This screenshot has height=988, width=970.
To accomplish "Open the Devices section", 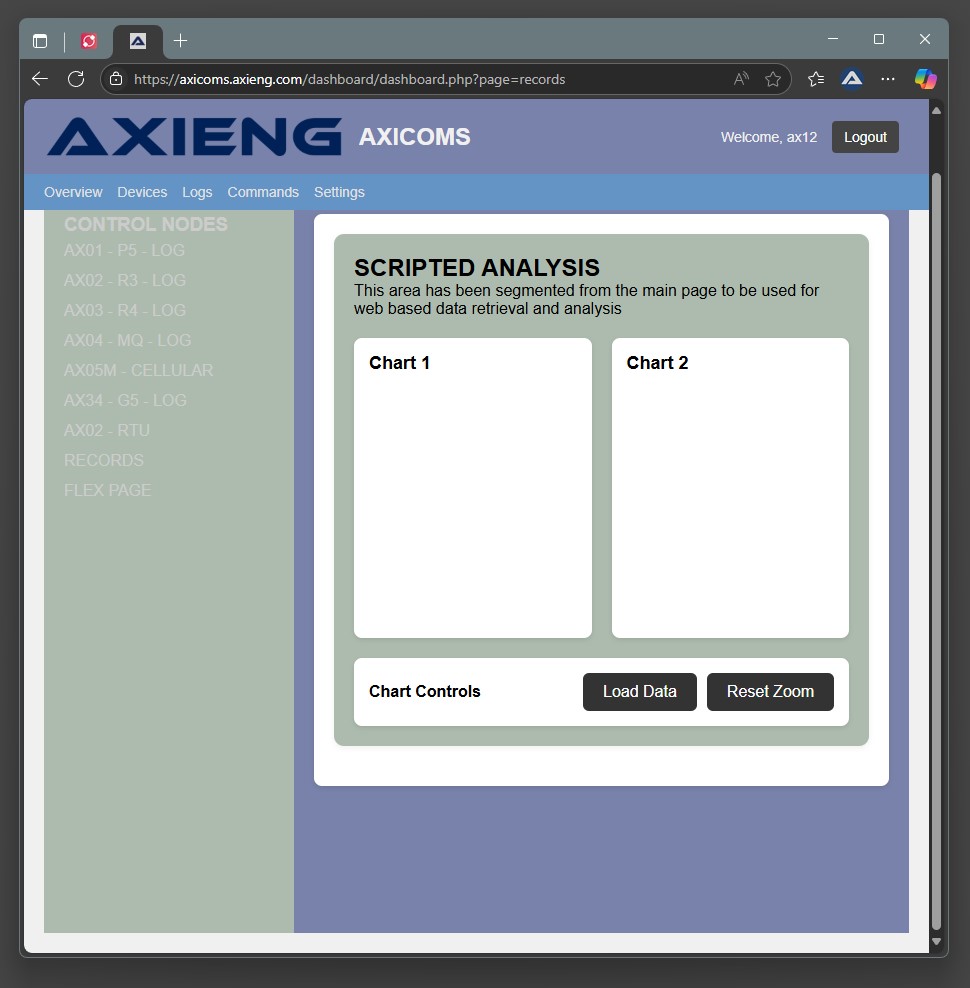I will click(142, 192).
